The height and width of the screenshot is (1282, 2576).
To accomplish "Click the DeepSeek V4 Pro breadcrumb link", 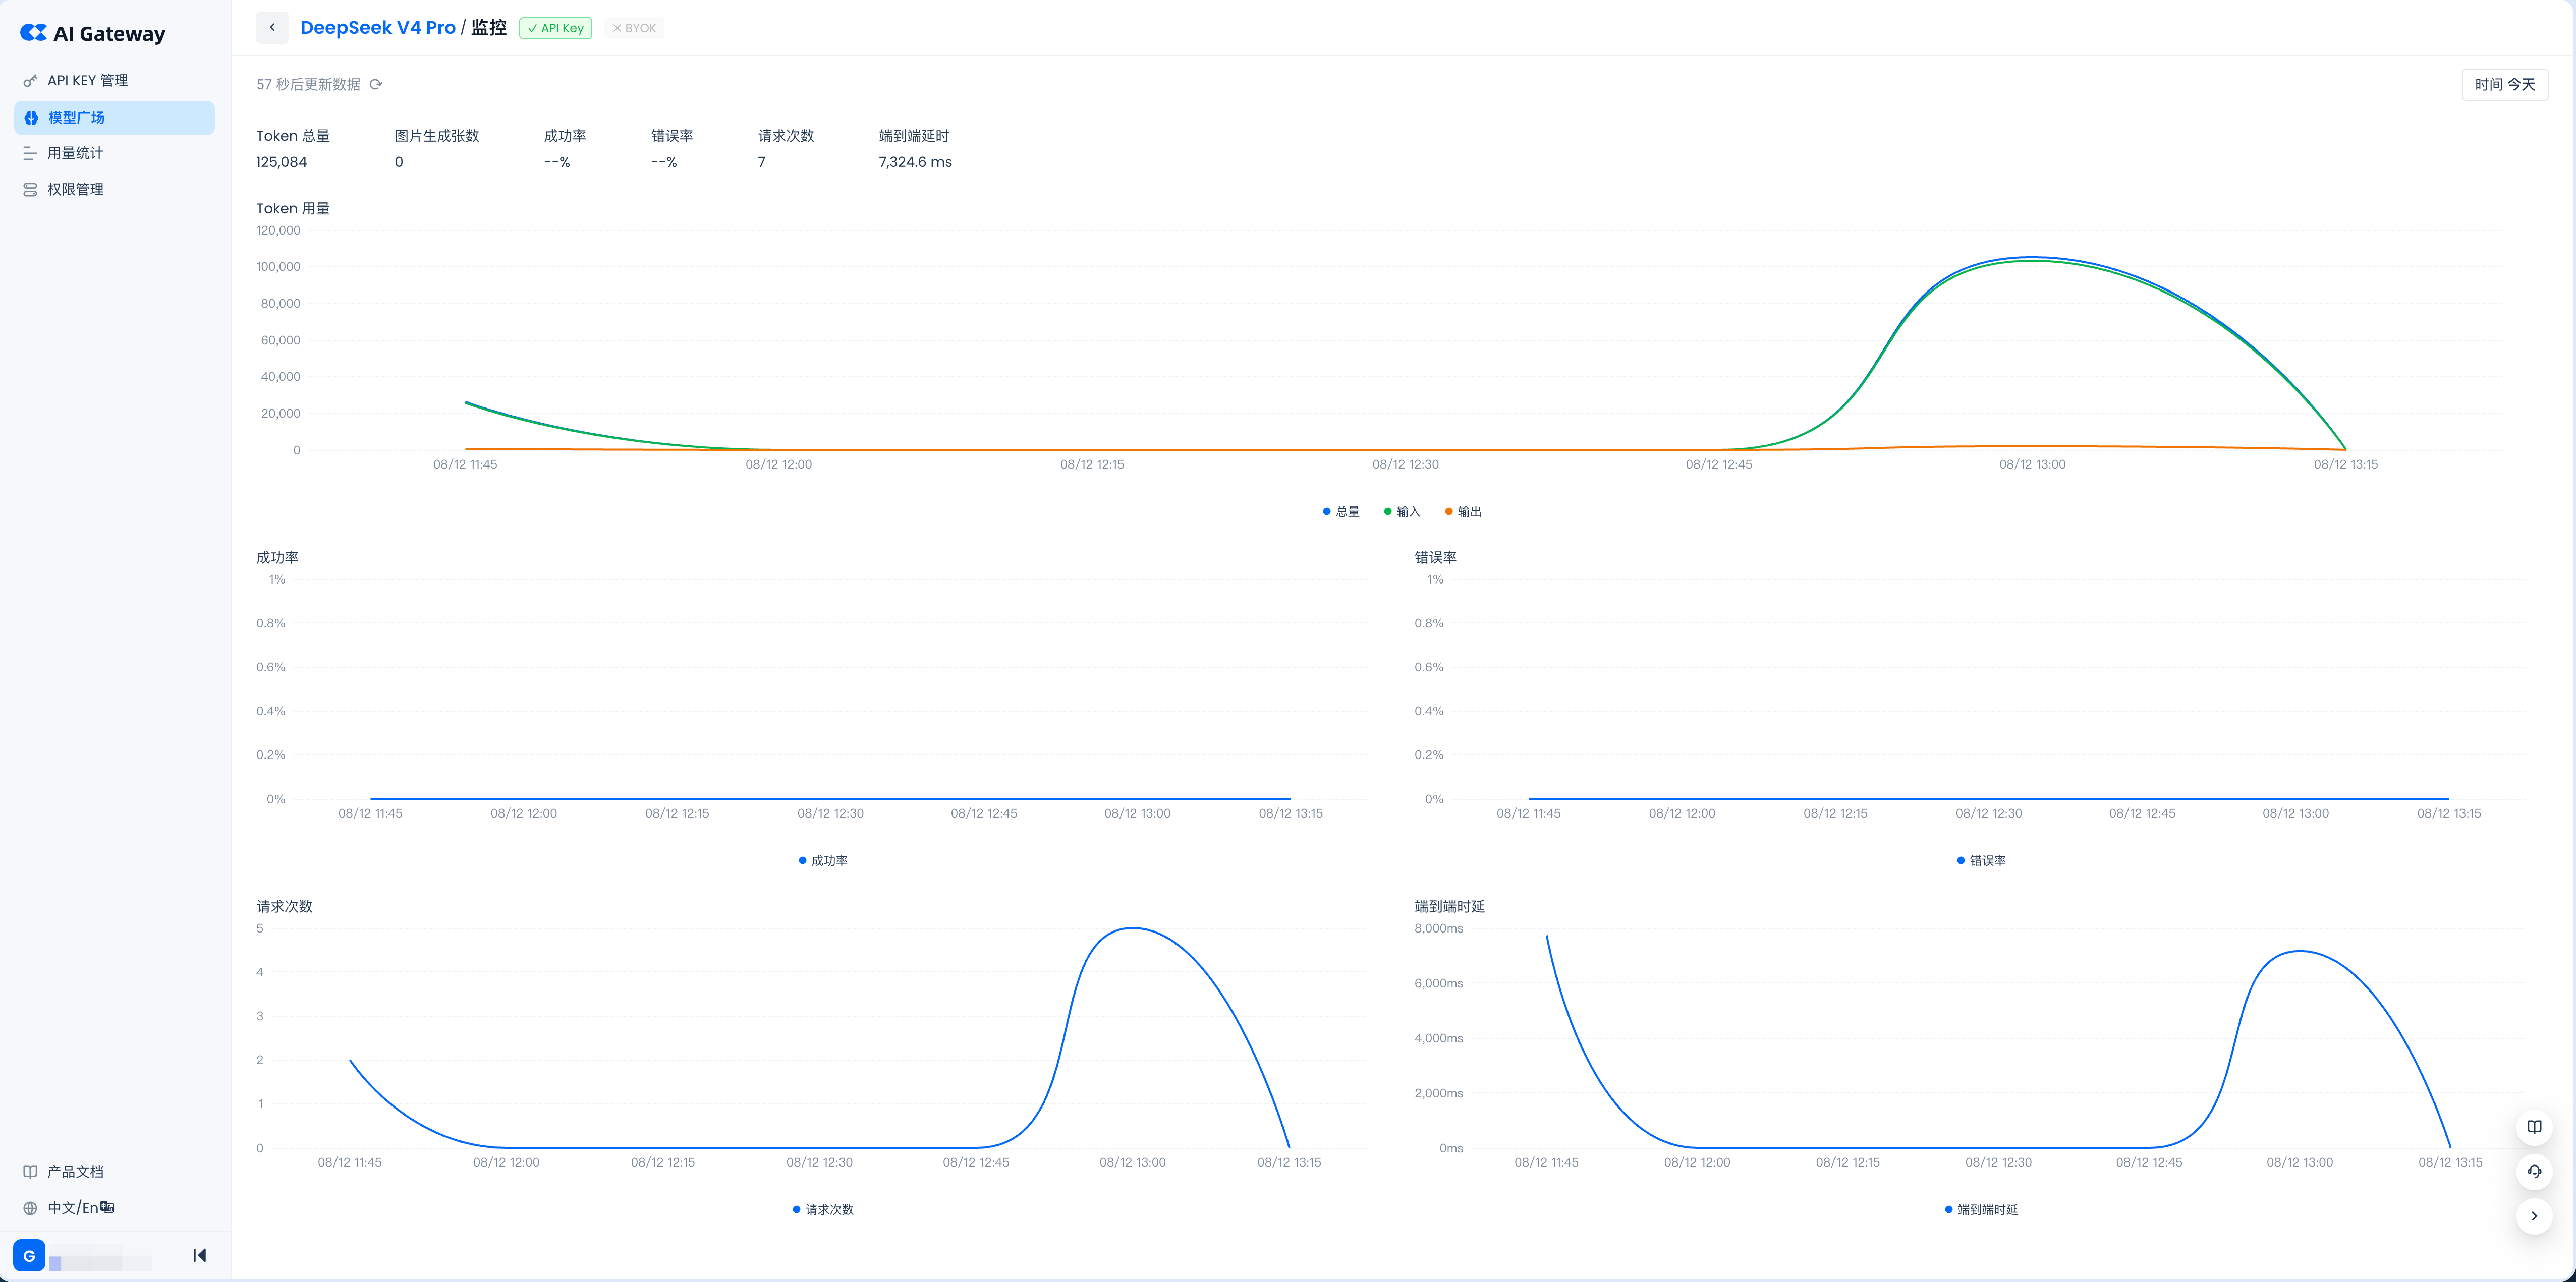I will tap(378, 28).
